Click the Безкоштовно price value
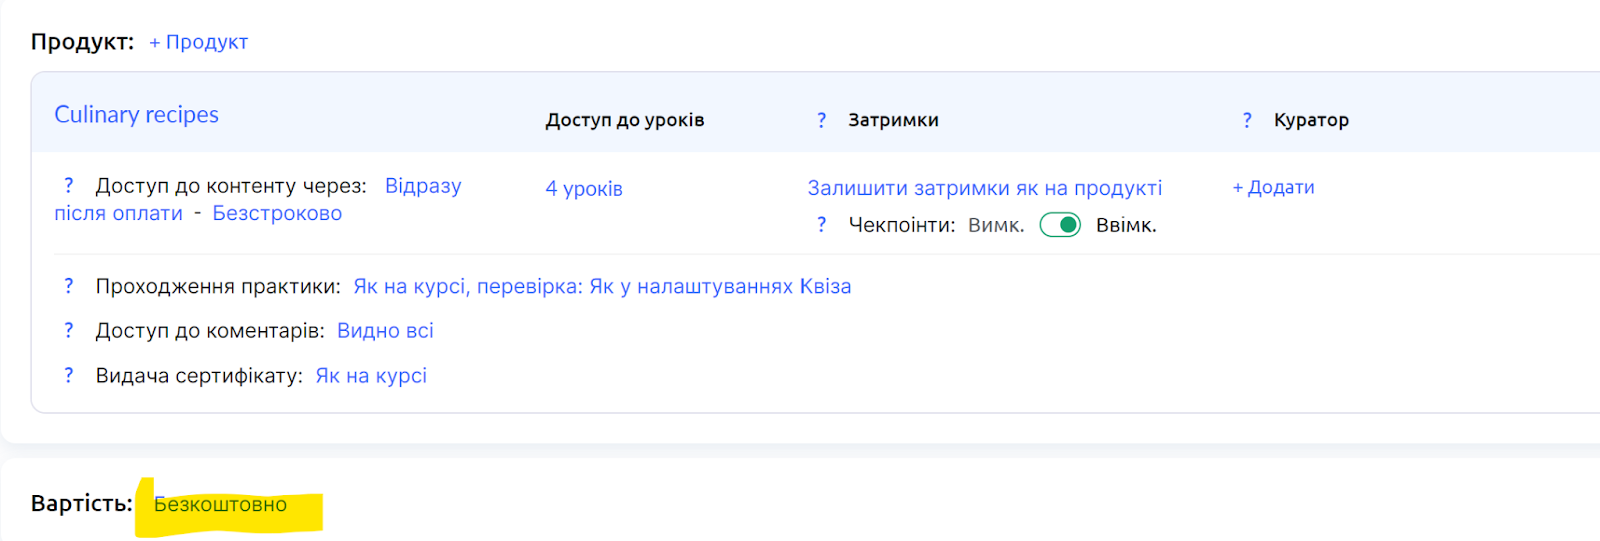Viewport: 1600px width, 541px height. pyautogui.click(x=220, y=504)
